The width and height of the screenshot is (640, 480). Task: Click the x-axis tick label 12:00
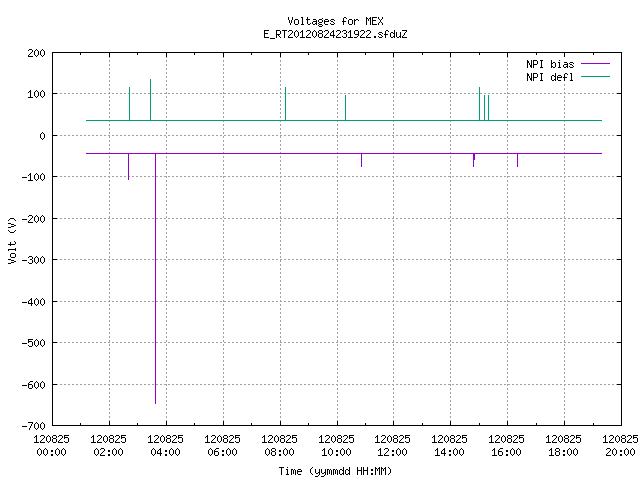pyautogui.click(x=393, y=452)
